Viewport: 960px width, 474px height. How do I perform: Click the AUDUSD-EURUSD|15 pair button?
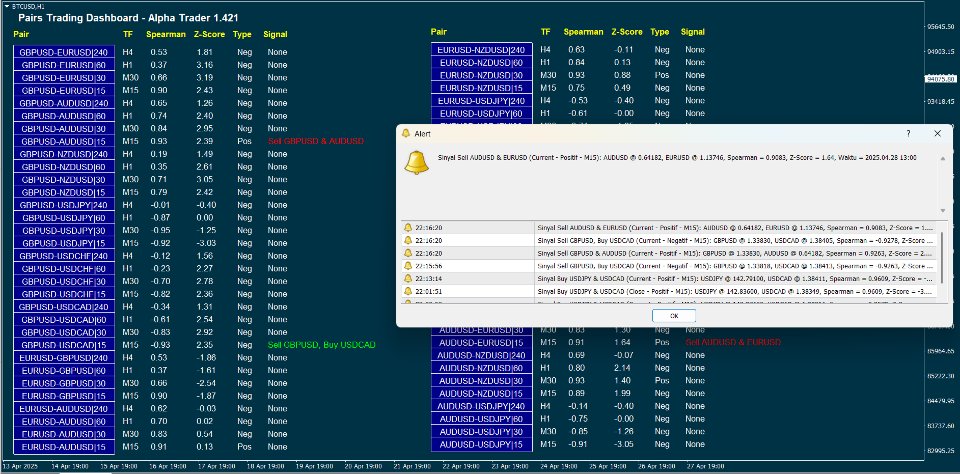coord(482,343)
